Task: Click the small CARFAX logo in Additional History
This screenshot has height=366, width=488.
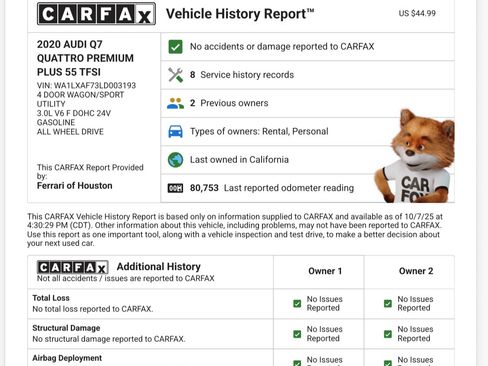Action: click(73, 267)
